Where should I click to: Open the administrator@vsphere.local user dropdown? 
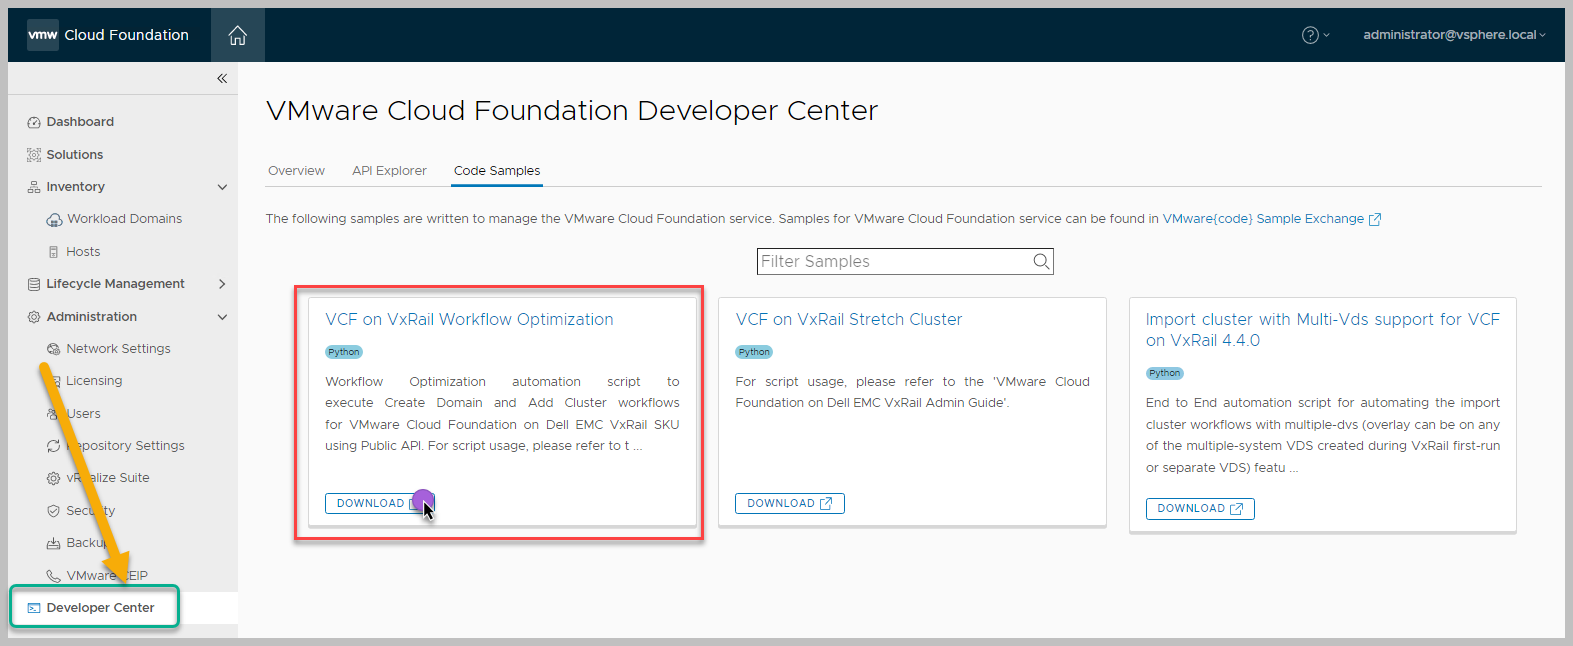(x=1453, y=35)
